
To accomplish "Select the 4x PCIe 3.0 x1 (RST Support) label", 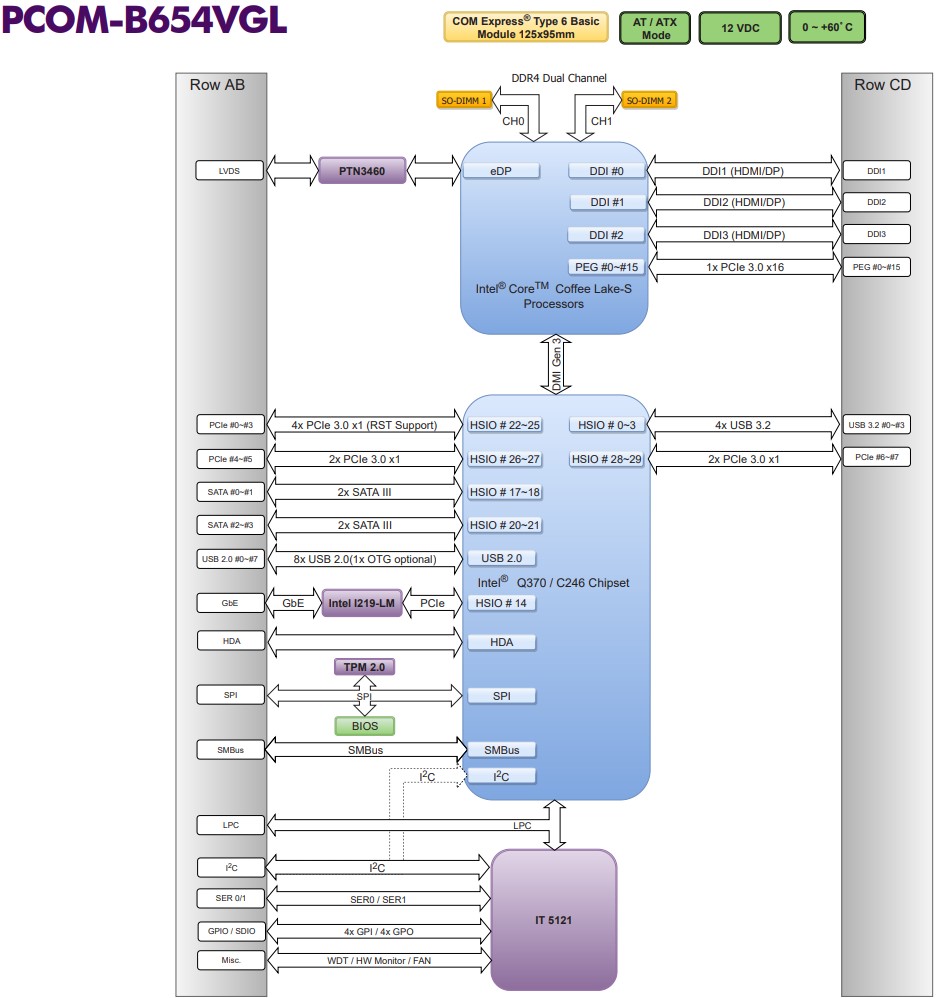I will point(364,425).
